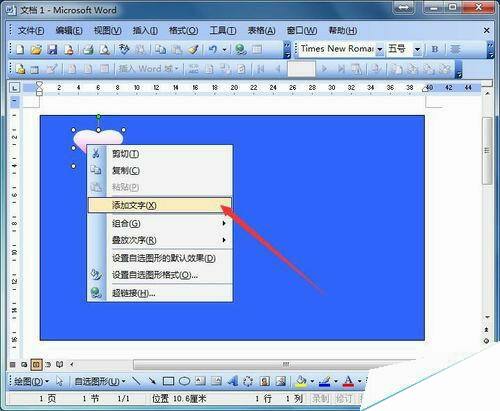The width and height of the screenshot is (500, 411).
Task: Open the 表格(A) menu
Action: 261,31
